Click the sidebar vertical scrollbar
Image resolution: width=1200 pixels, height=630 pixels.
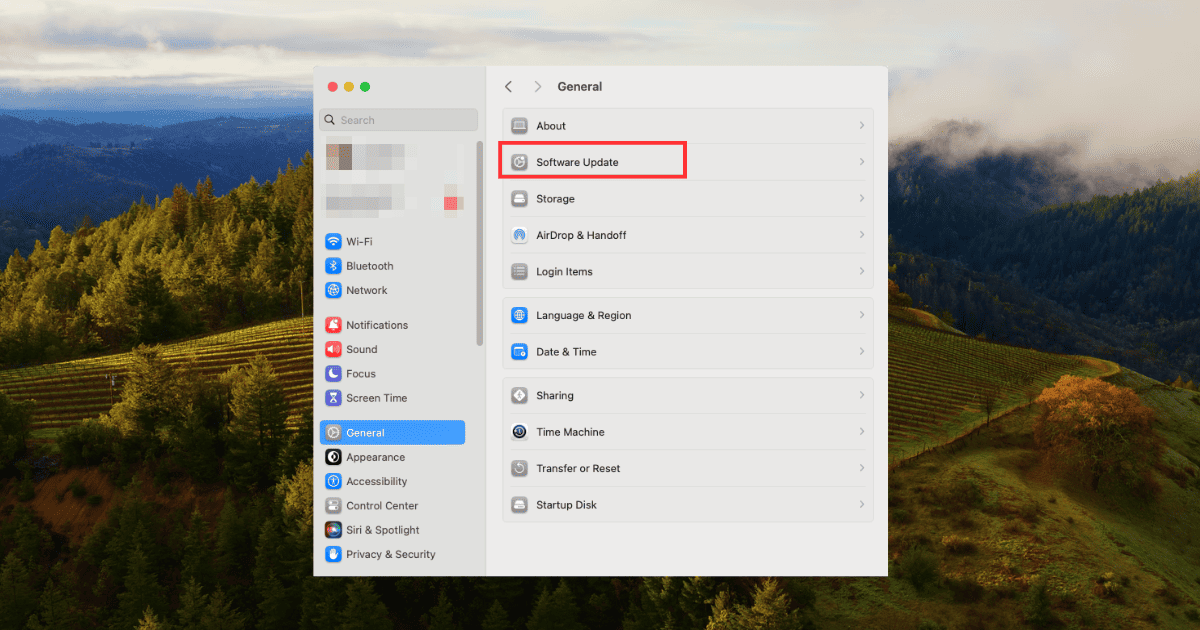479,240
